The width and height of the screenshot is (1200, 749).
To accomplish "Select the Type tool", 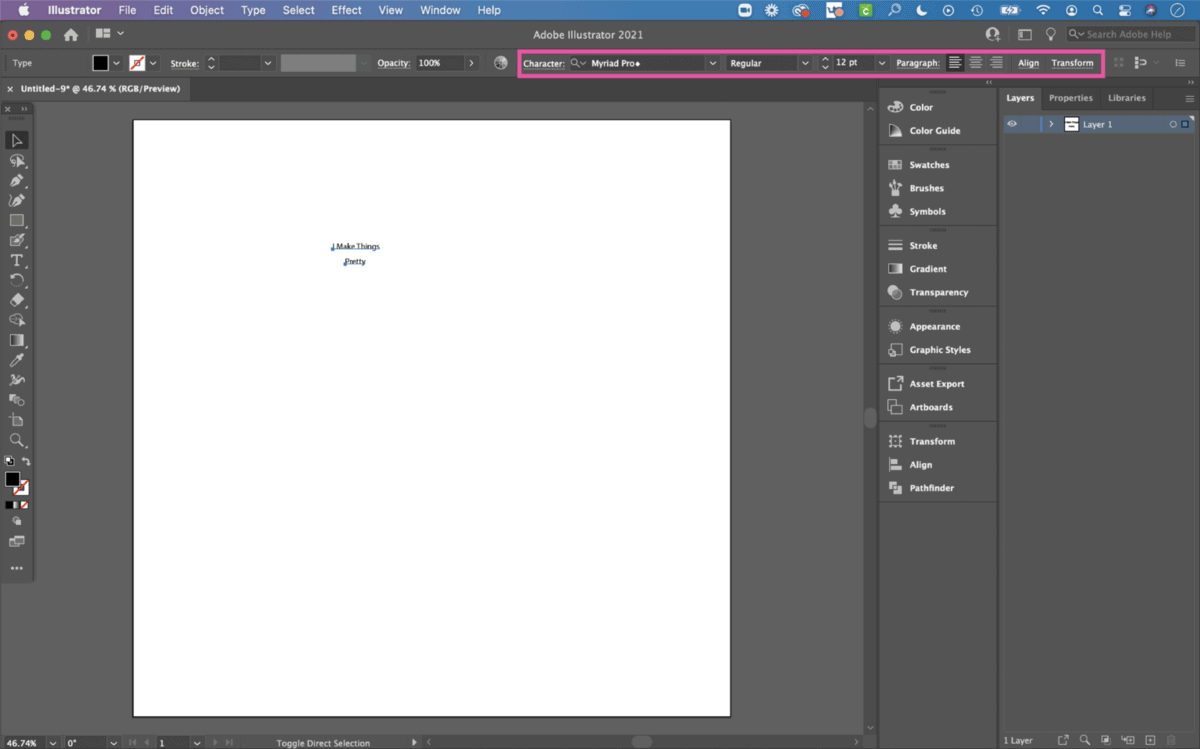I will 17,261.
